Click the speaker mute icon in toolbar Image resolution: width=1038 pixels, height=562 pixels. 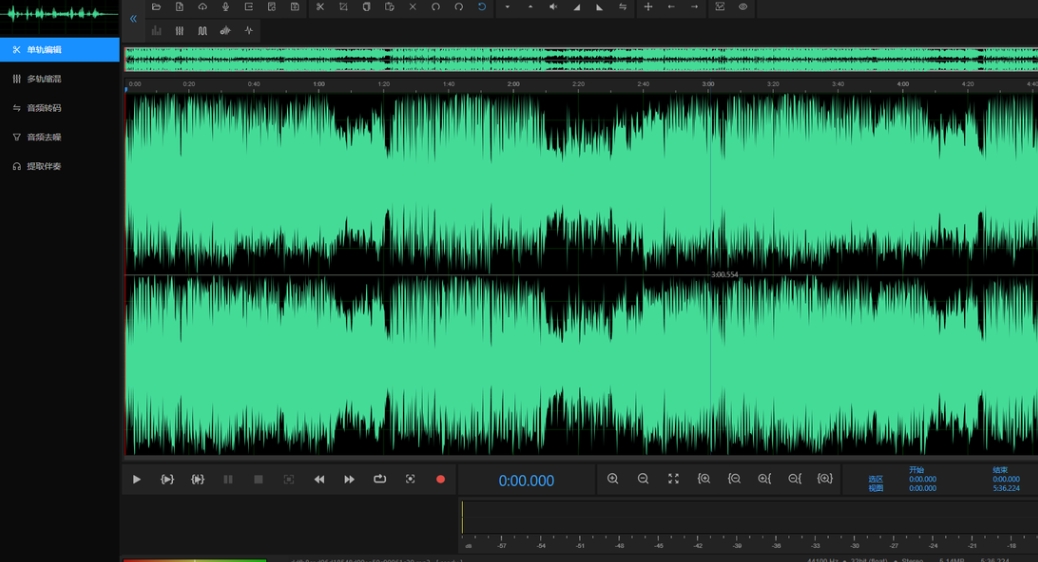[x=553, y=7]
